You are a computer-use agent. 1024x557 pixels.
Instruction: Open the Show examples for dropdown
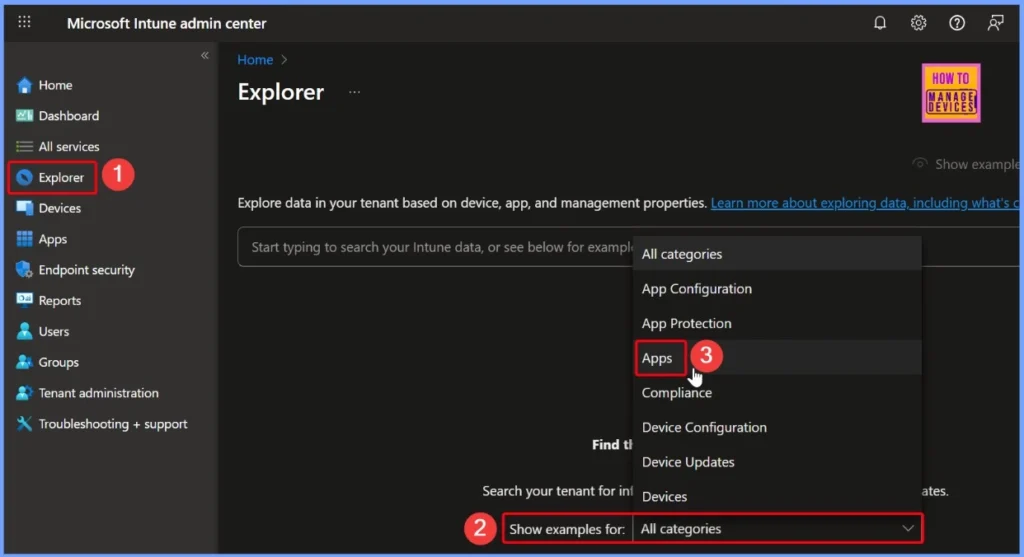777,529
